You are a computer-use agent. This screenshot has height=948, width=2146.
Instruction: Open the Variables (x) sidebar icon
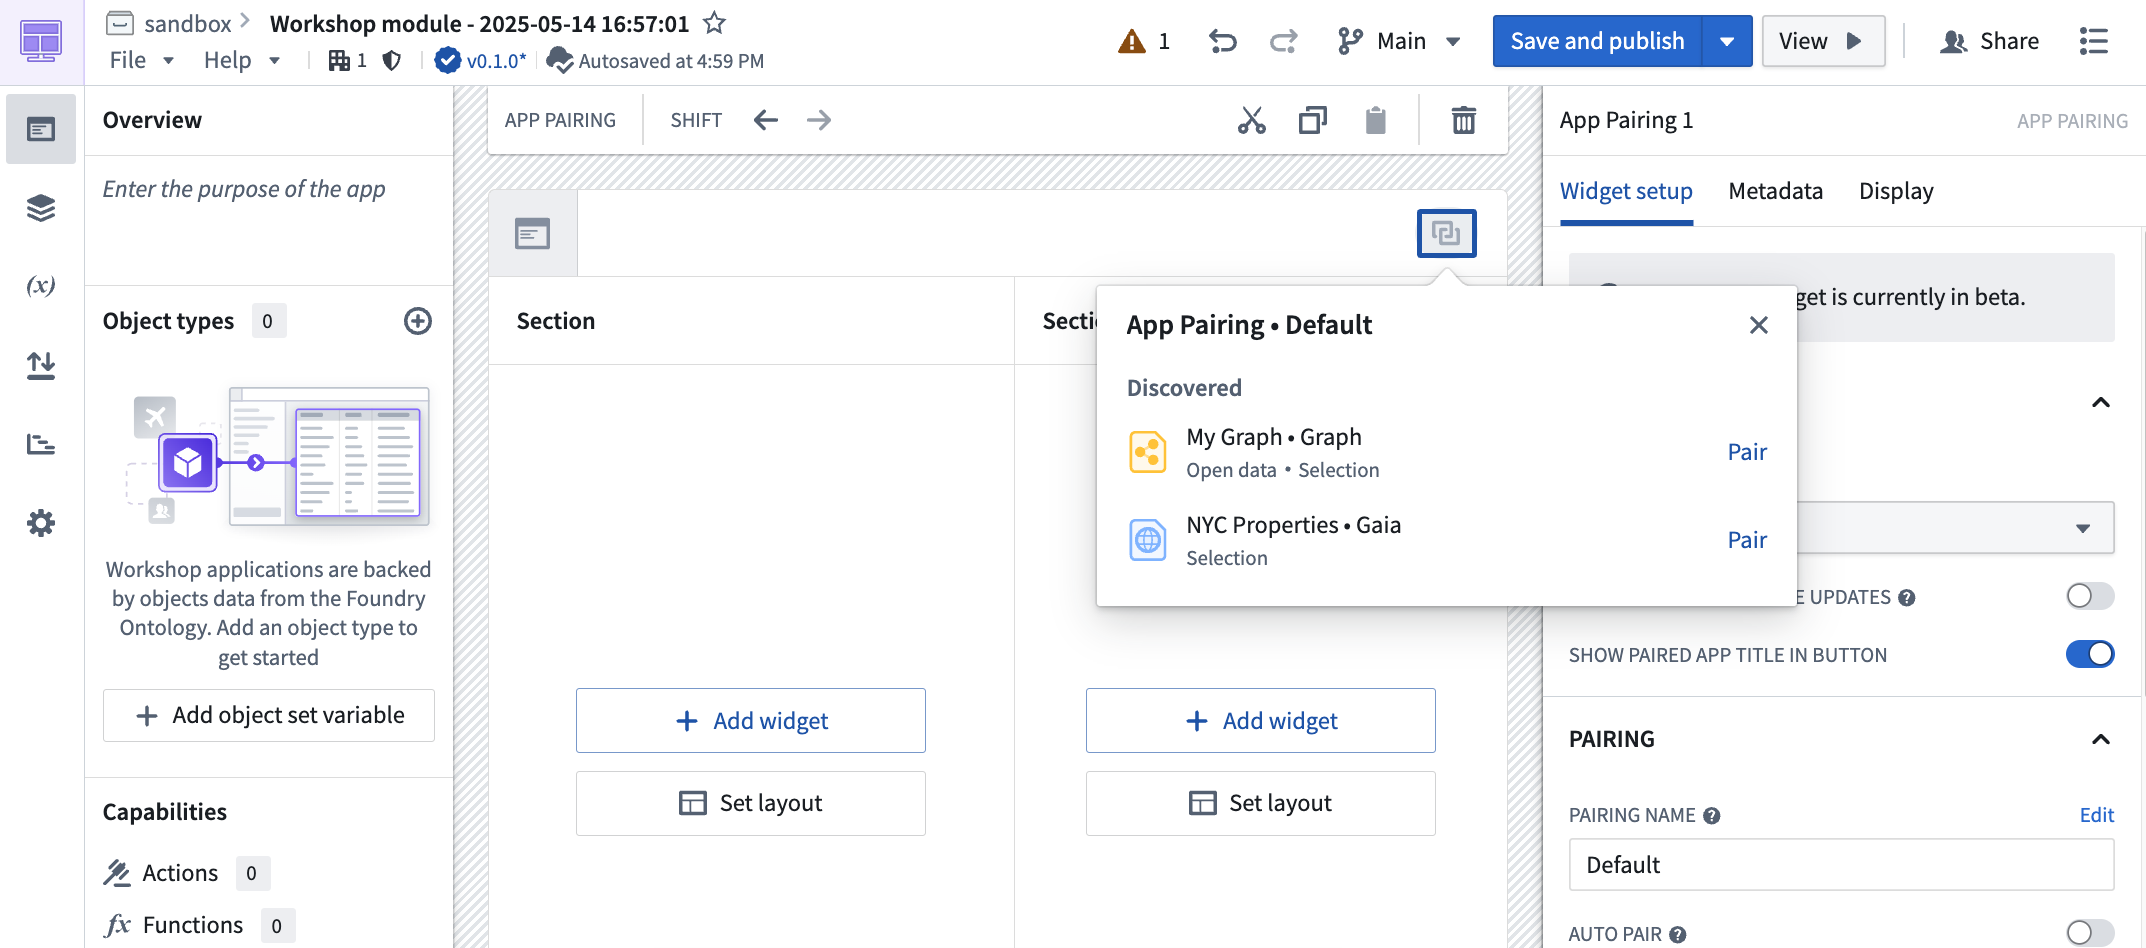click(41, 286)
